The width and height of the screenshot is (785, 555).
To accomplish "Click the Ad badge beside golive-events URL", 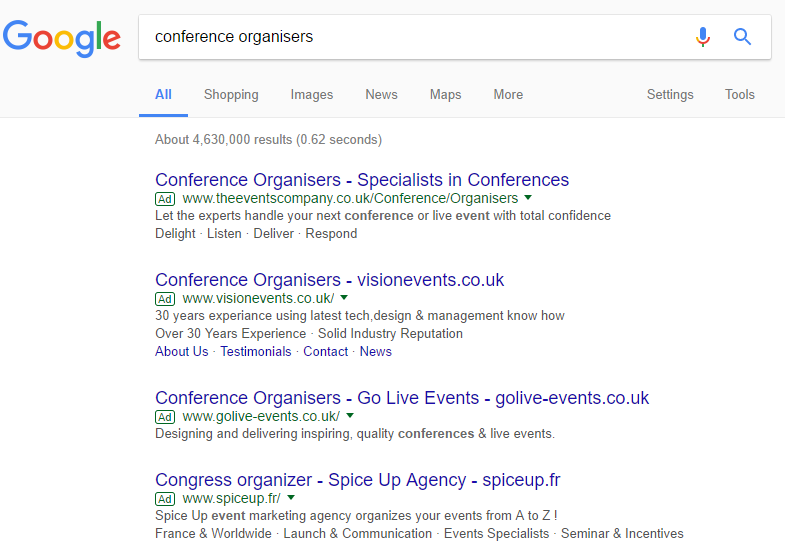I will 165,417.
